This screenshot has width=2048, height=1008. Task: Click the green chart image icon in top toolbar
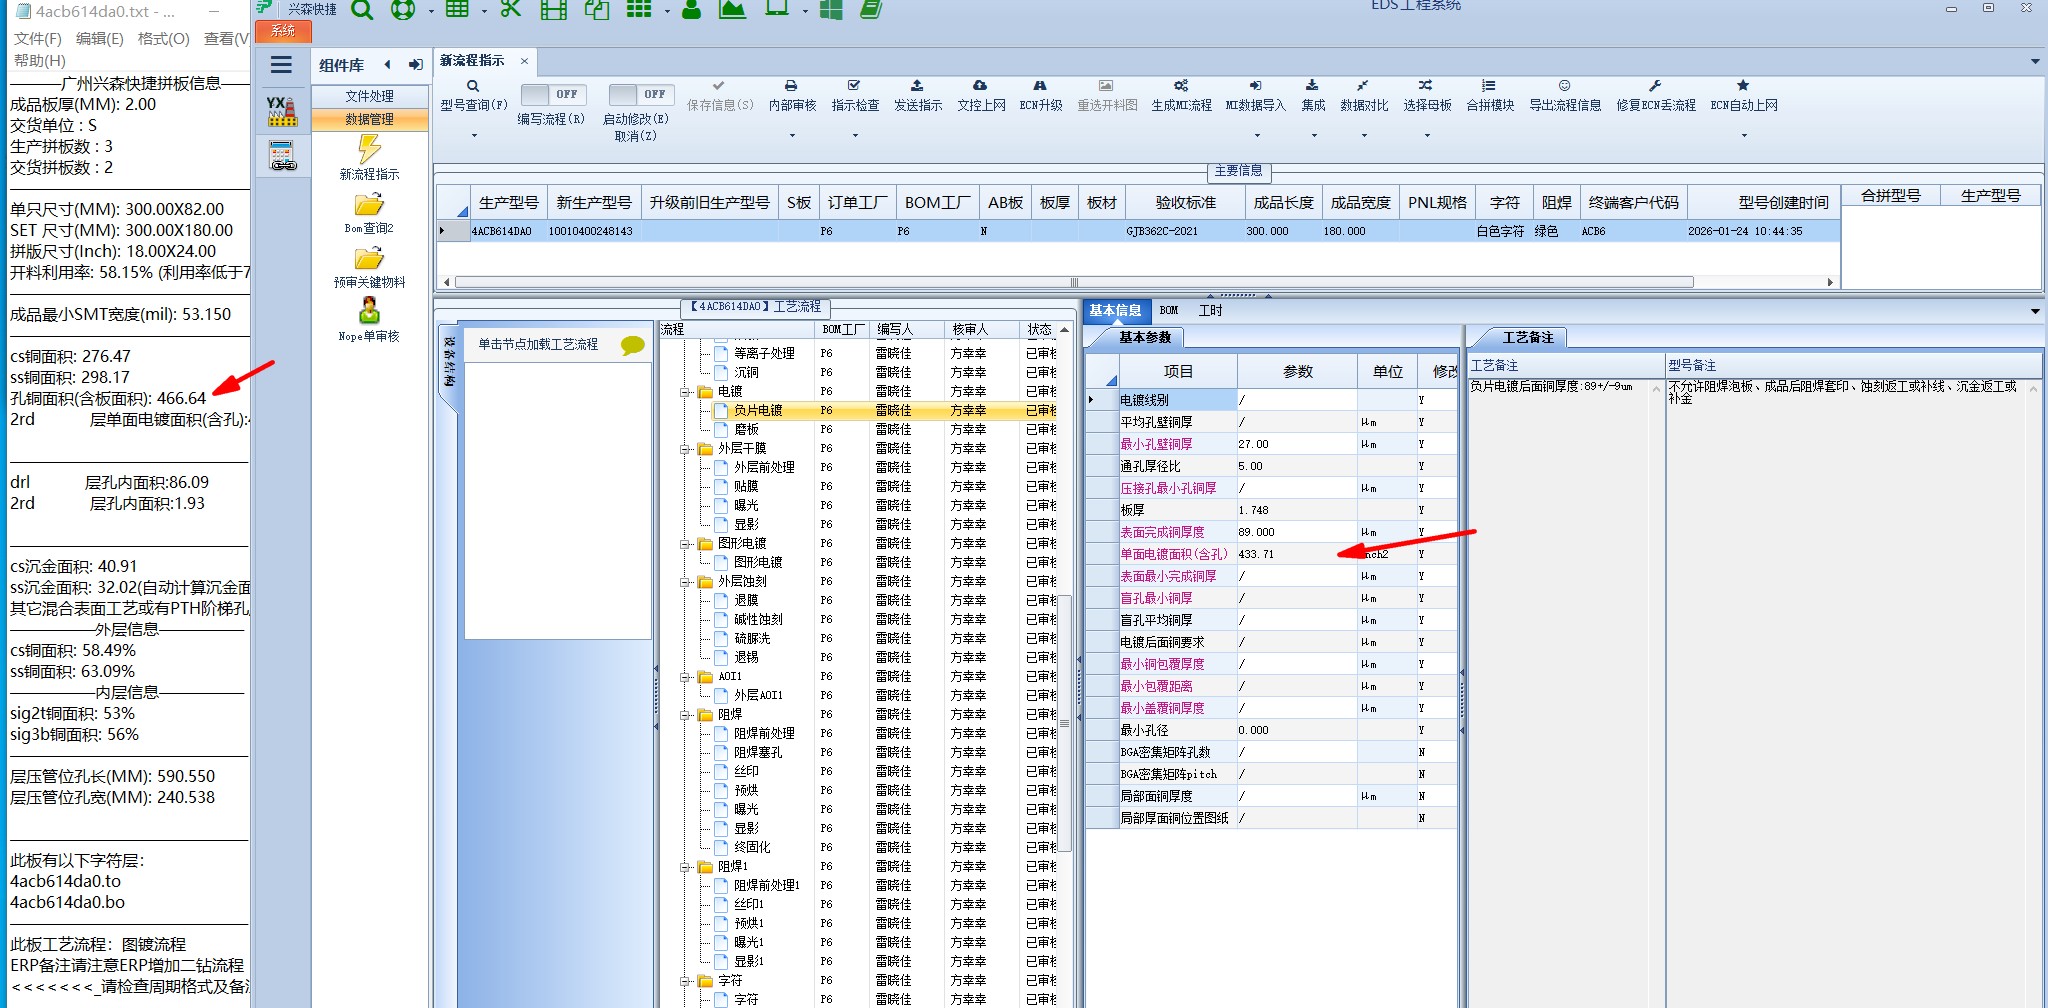click(x=733, y=10)
